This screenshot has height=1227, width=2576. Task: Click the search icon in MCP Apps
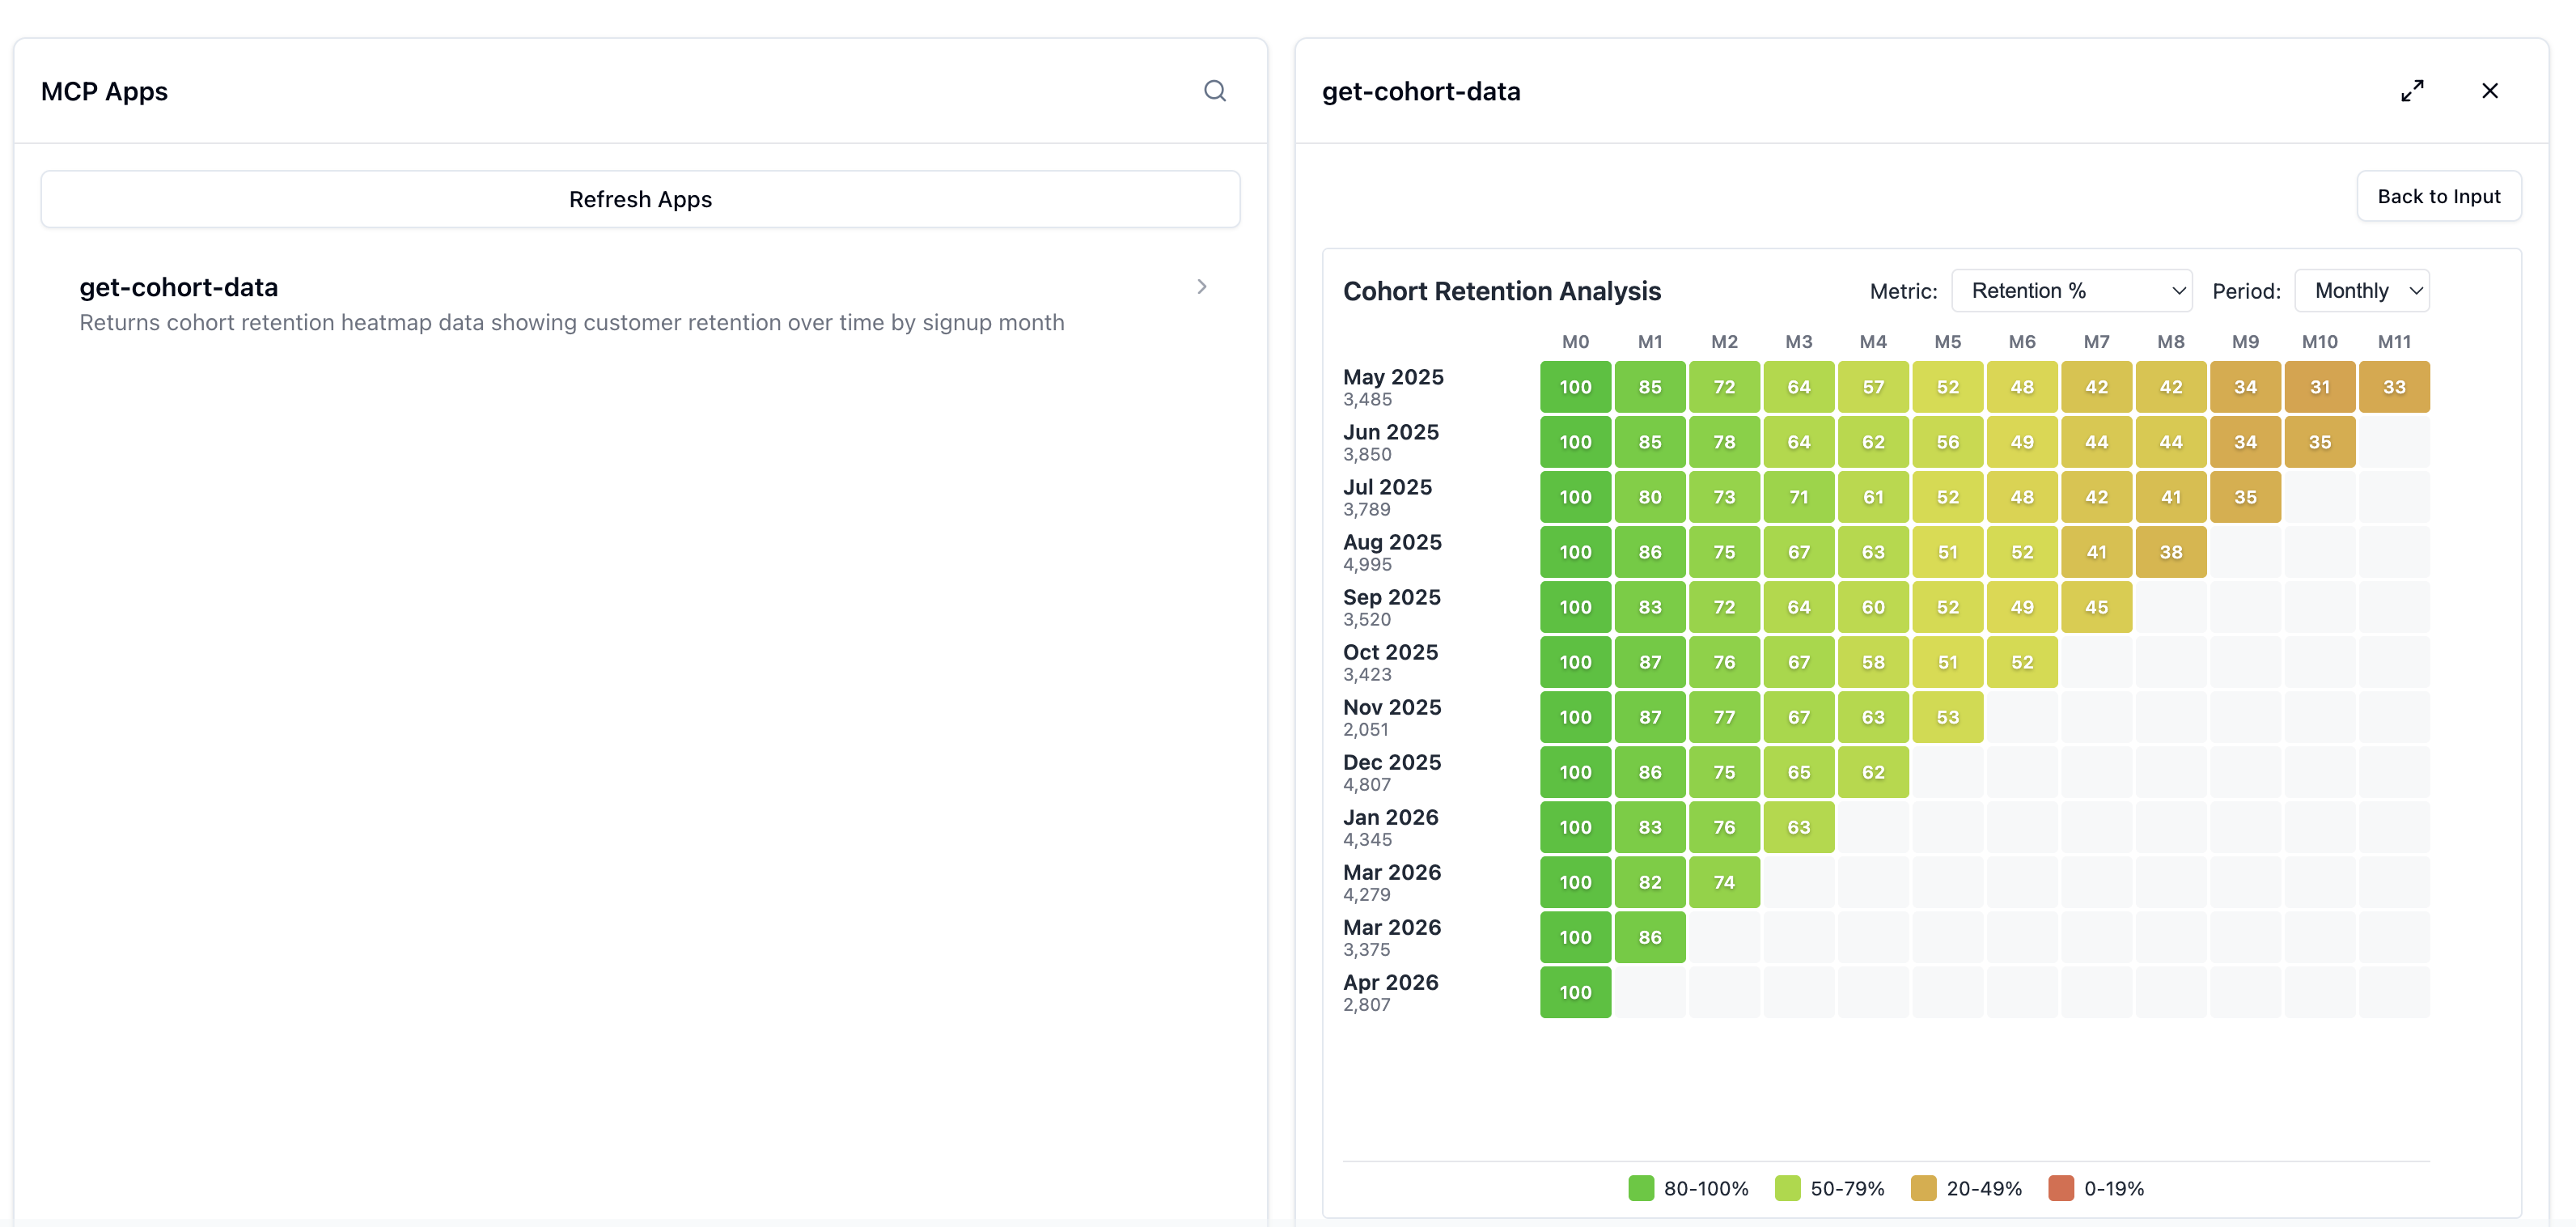point(1214,91)
